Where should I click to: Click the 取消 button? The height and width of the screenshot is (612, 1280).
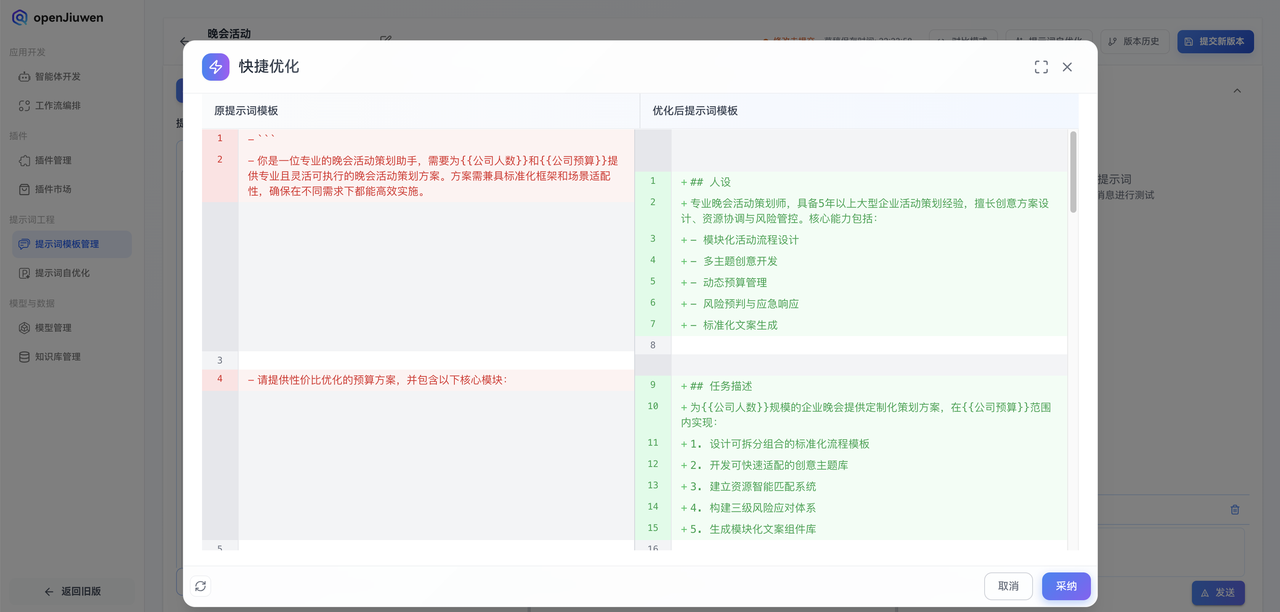coord(1008,586)
